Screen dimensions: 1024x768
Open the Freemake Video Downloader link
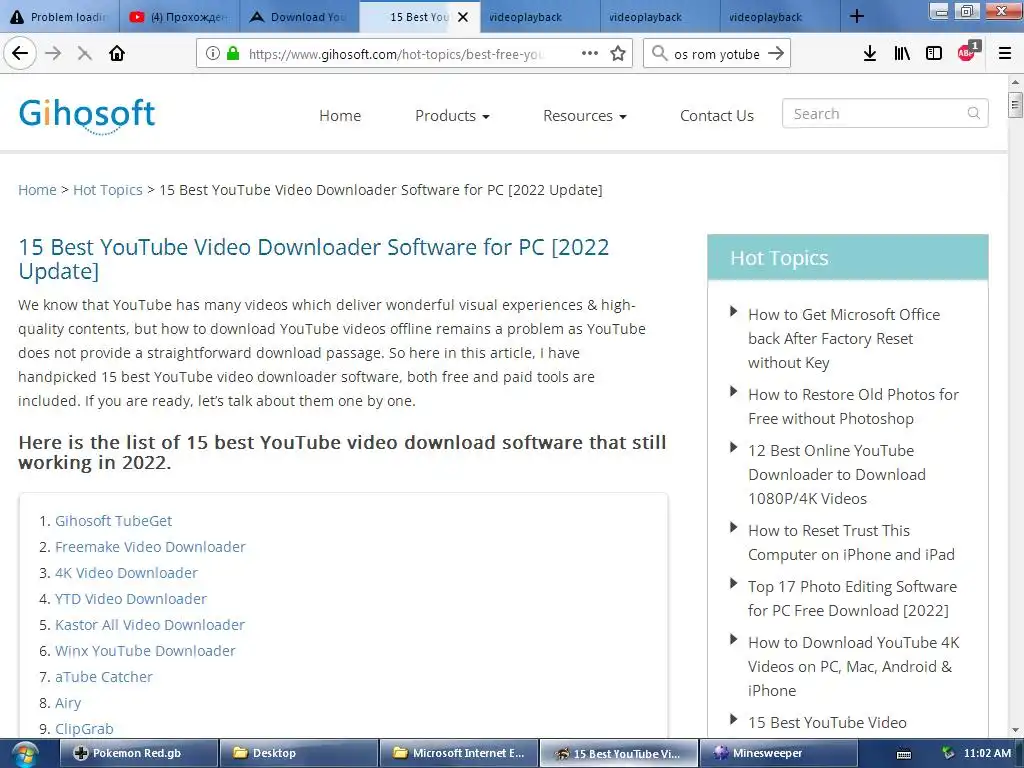[150, 547]
